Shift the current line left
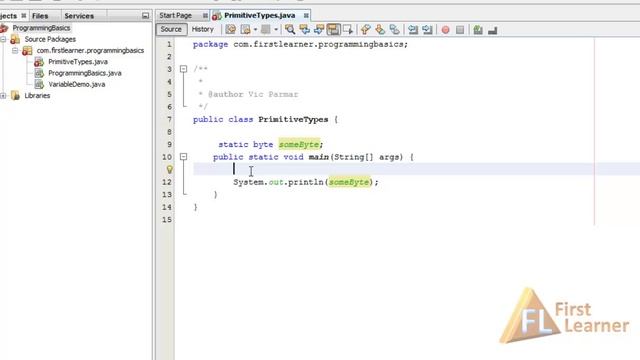The height and width of the screenshot is (360, 640). click(413, 29)
